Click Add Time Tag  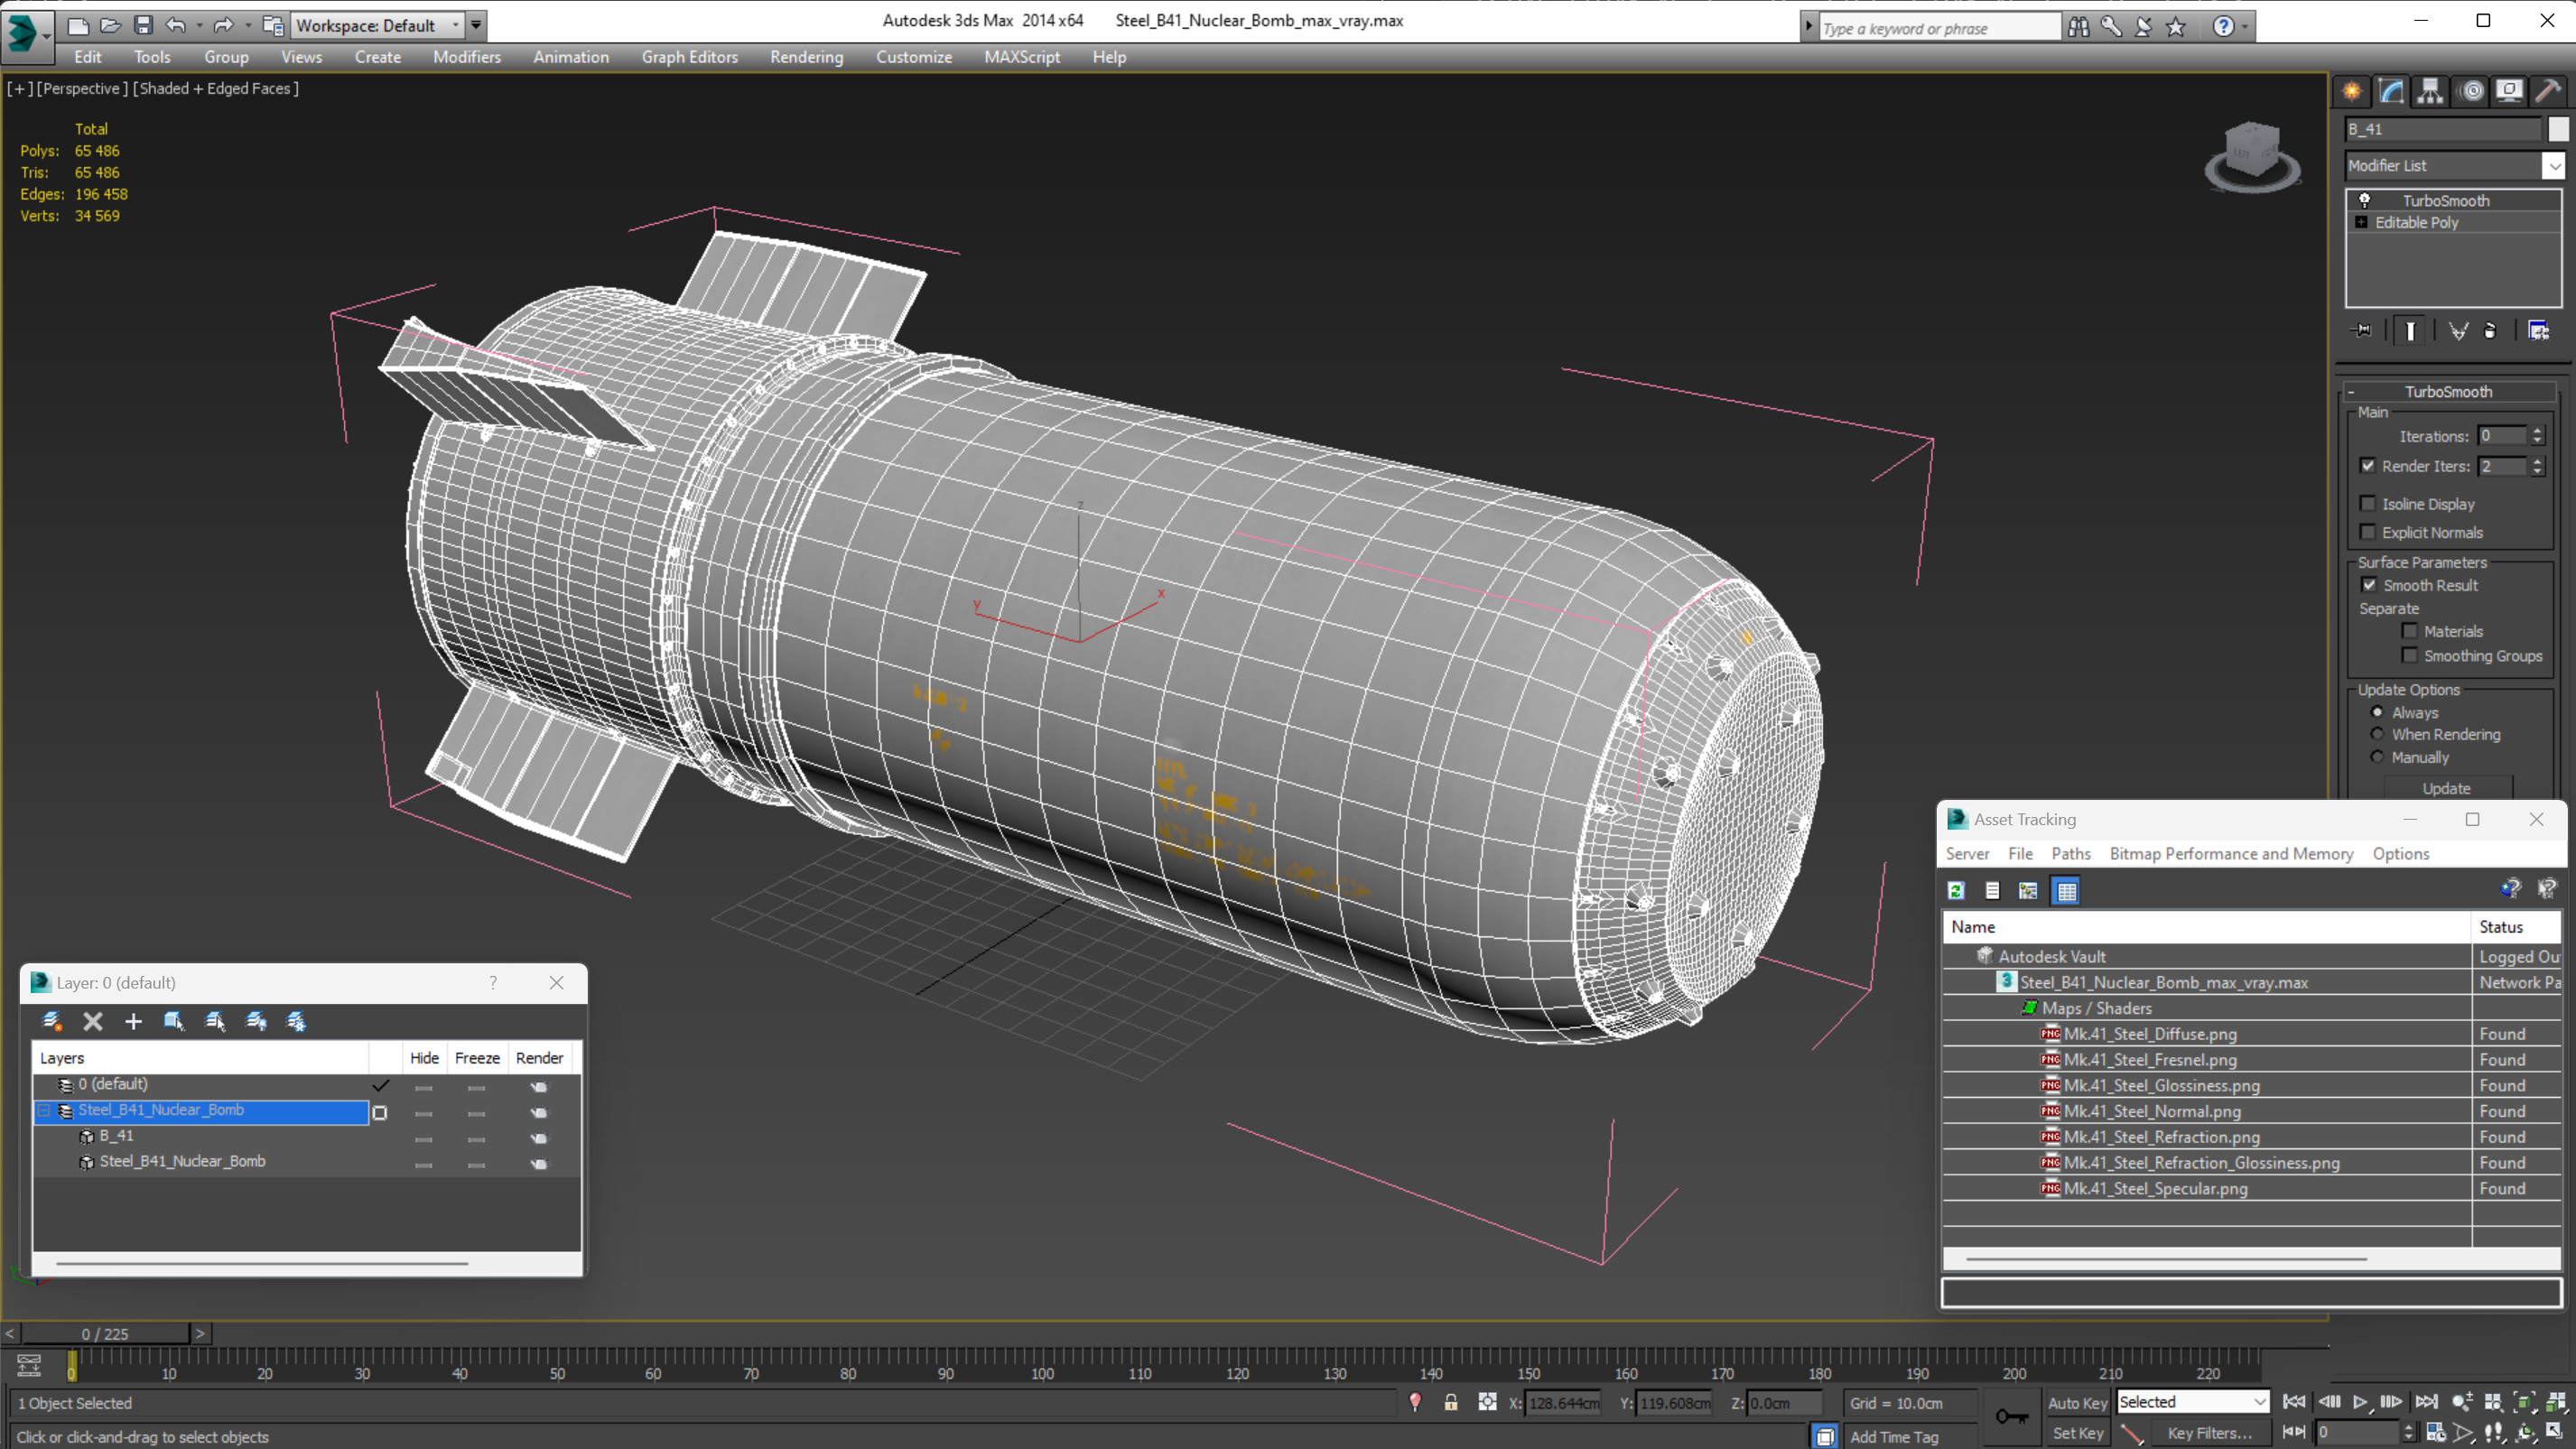pos(1894,1436)
